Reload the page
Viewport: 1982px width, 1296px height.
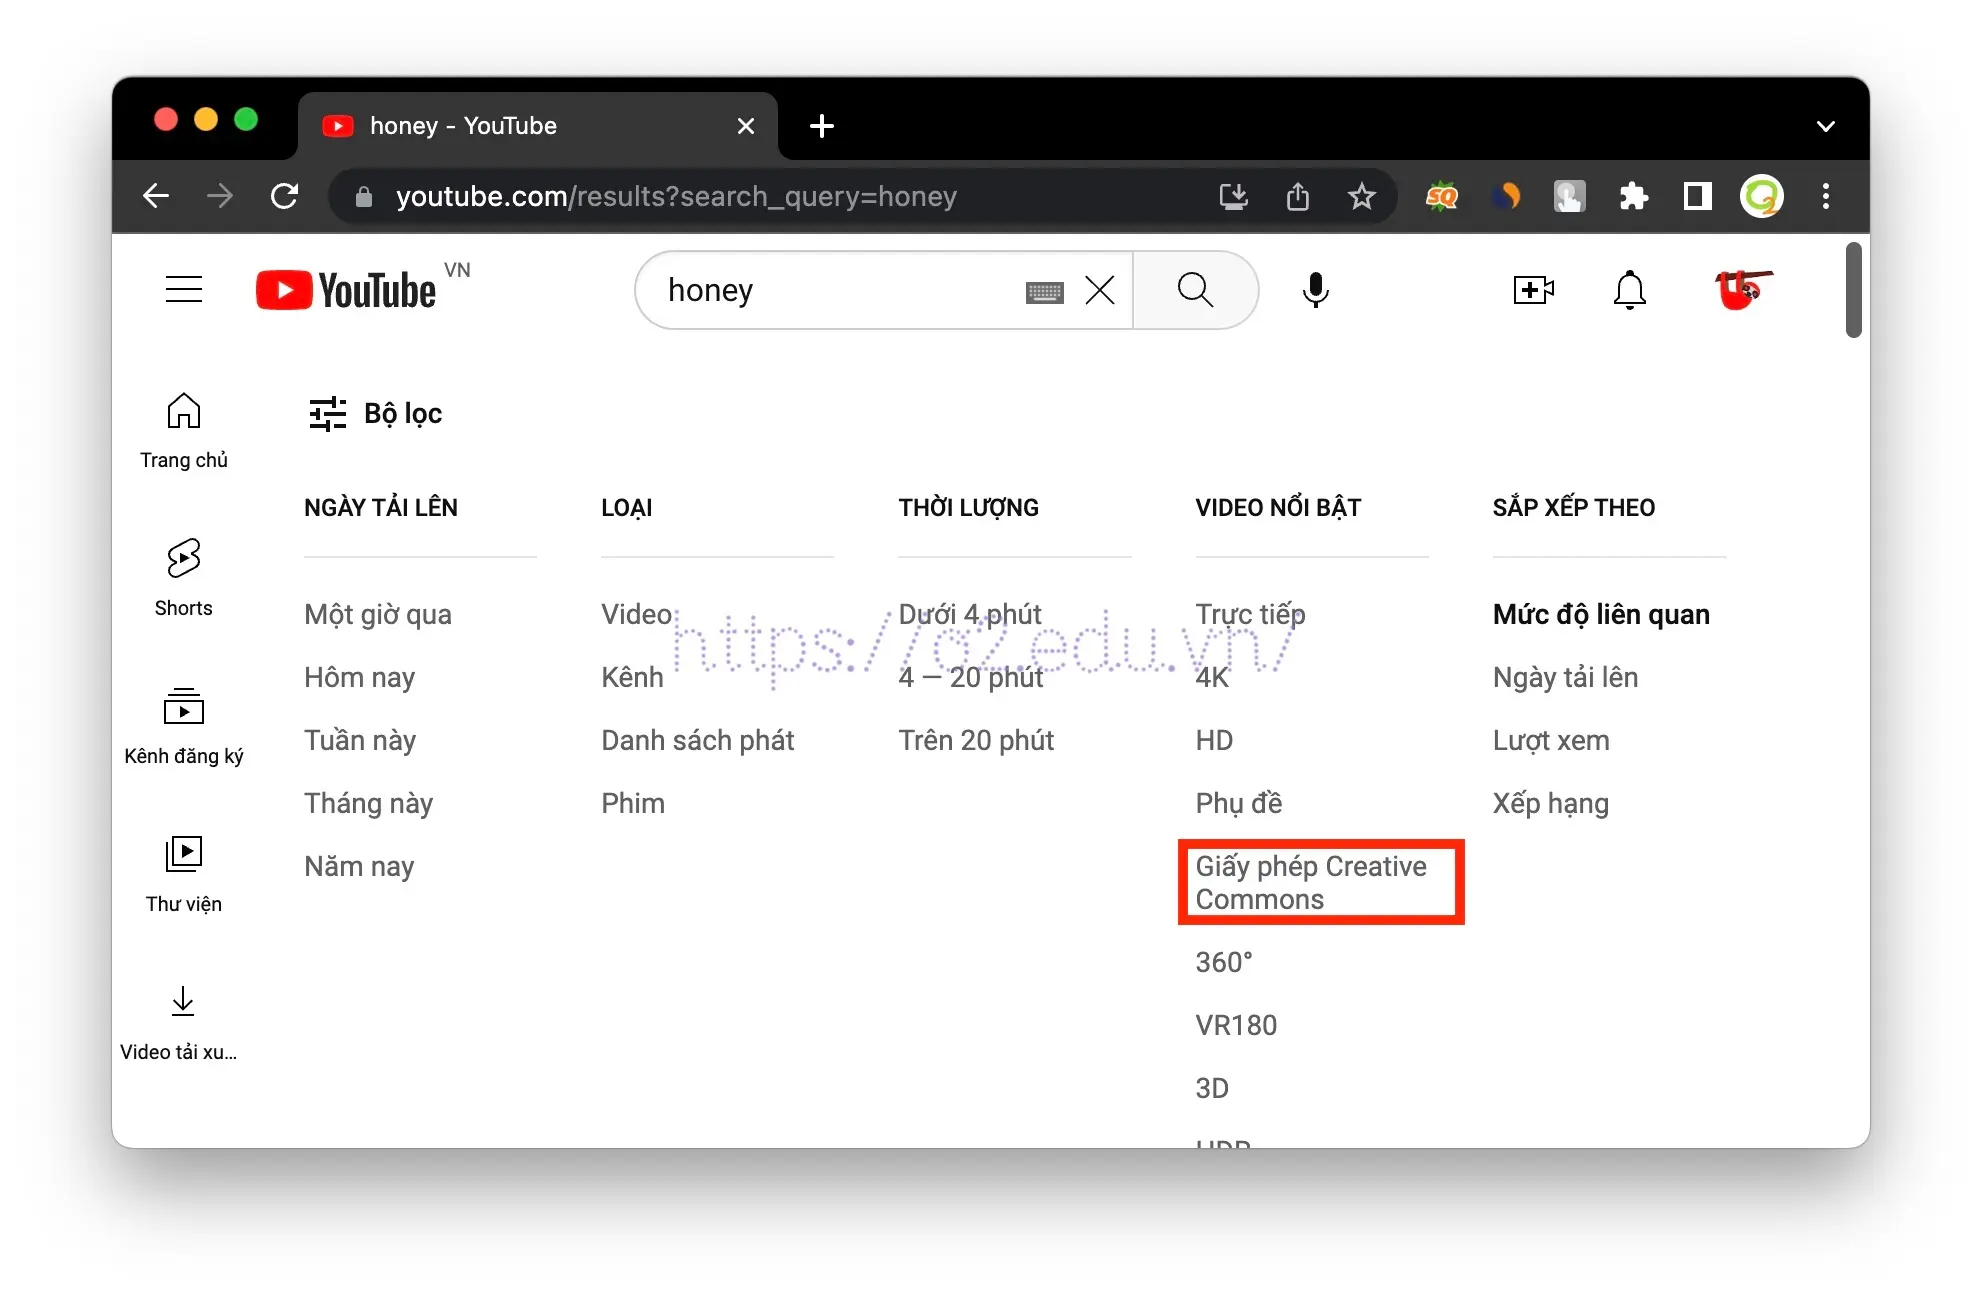[x=285, y=196]
